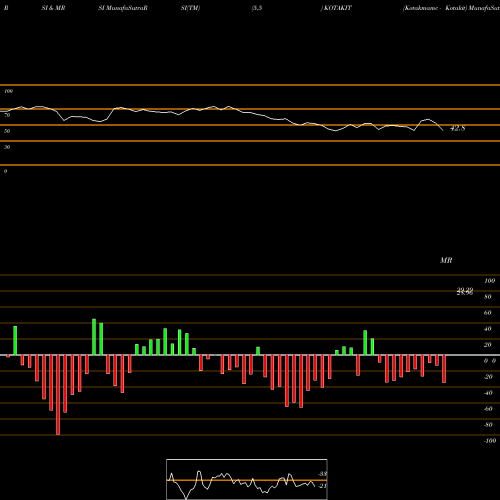Click the RSI axis label '30'
The height and width of the screenshot is (500, 500).
(7, 147)
